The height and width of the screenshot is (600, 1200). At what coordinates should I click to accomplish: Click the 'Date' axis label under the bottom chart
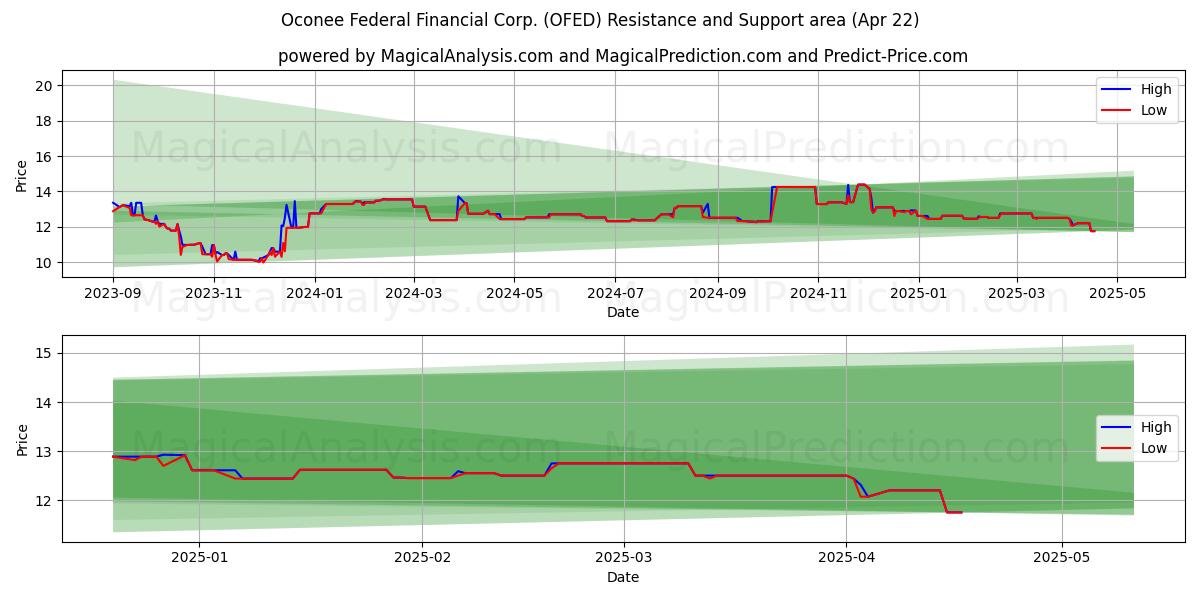623,577
